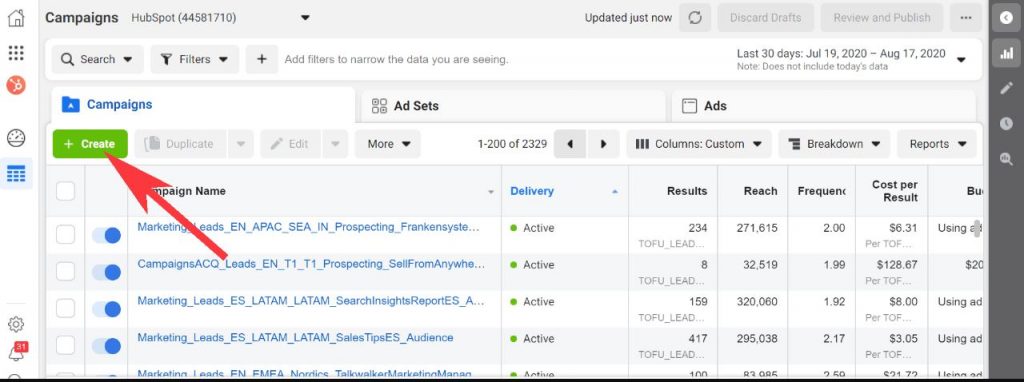
Task: Select the 271,615 reach value
Action: point(756,228)
